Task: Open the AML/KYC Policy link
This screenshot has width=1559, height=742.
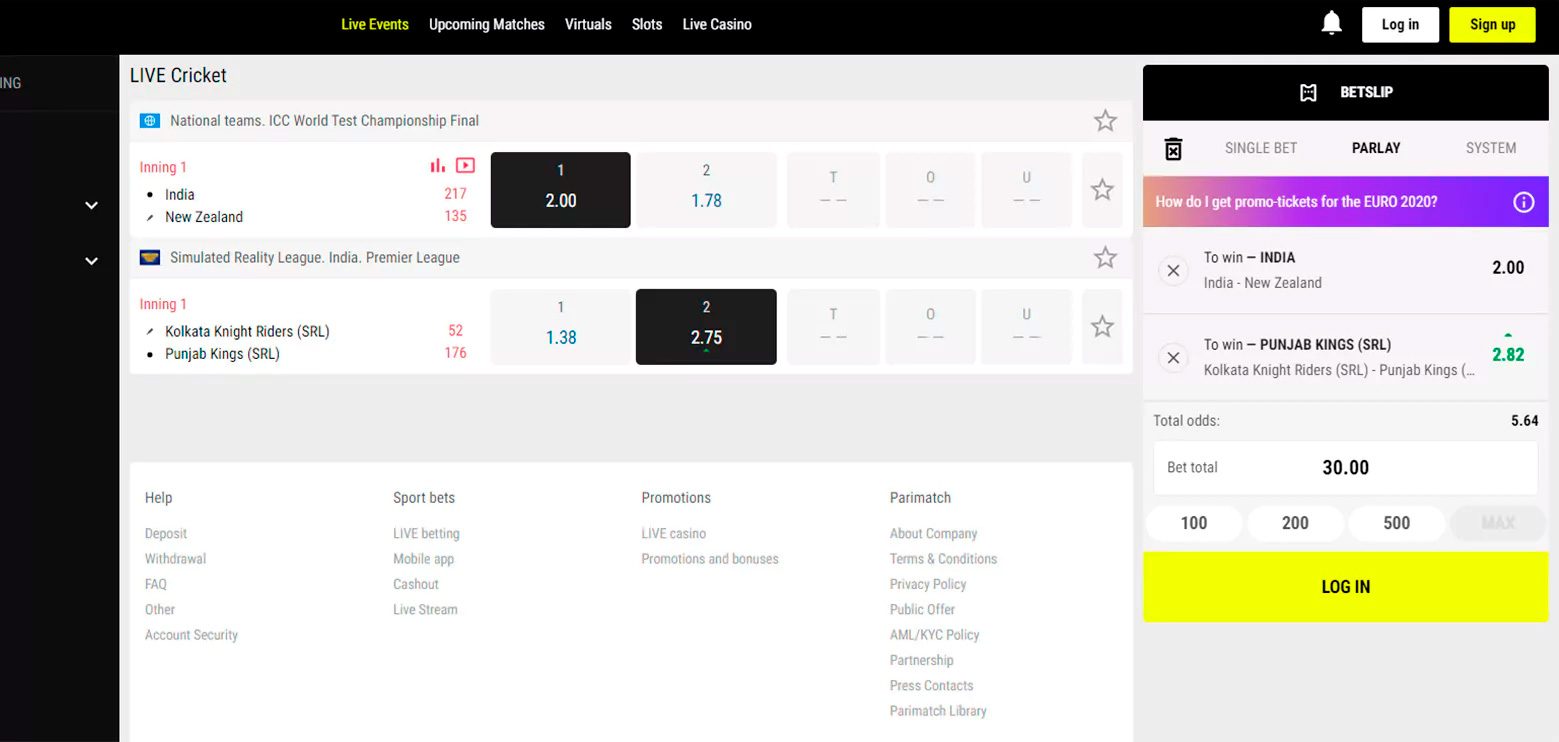Action: (x=935, y=635)
